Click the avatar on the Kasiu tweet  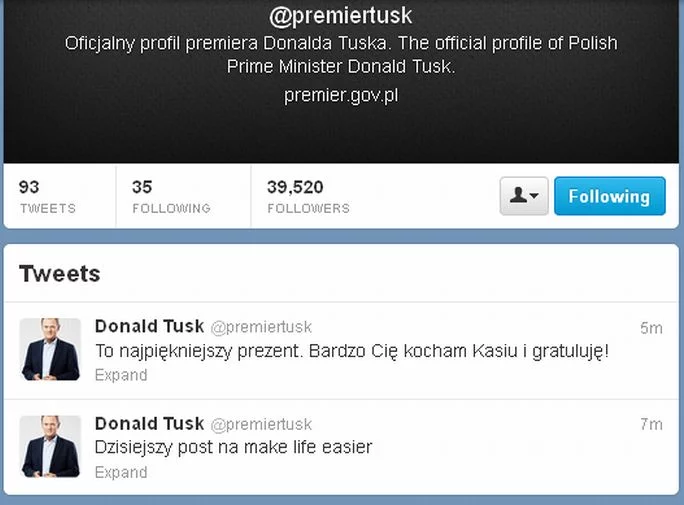point(50,349)
